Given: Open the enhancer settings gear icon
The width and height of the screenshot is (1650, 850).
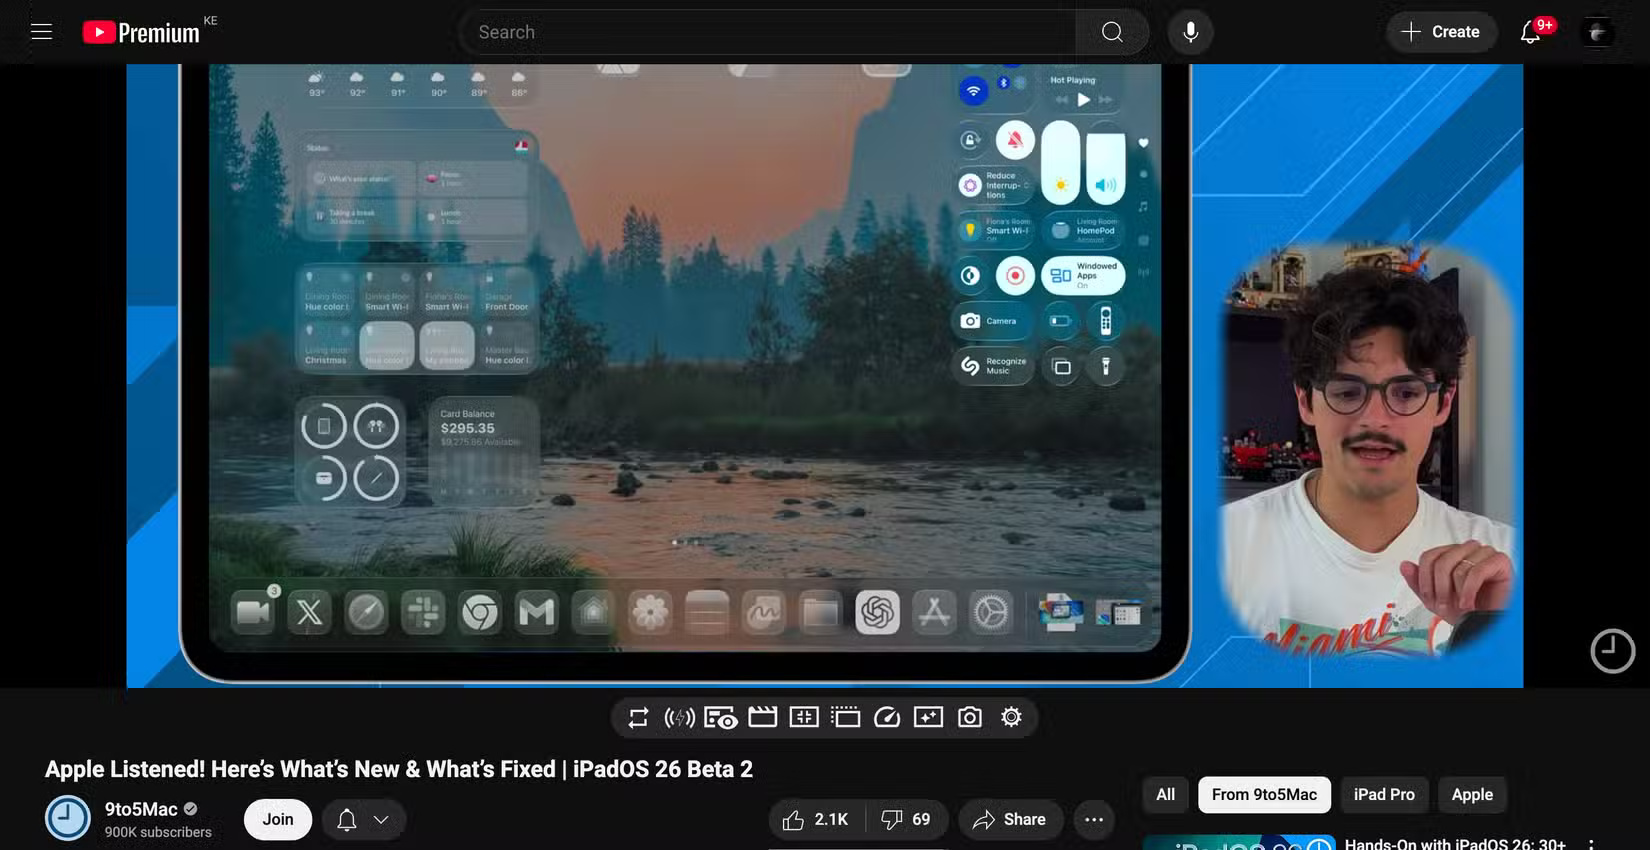Looking at the screenshot, I should 1011,717.
